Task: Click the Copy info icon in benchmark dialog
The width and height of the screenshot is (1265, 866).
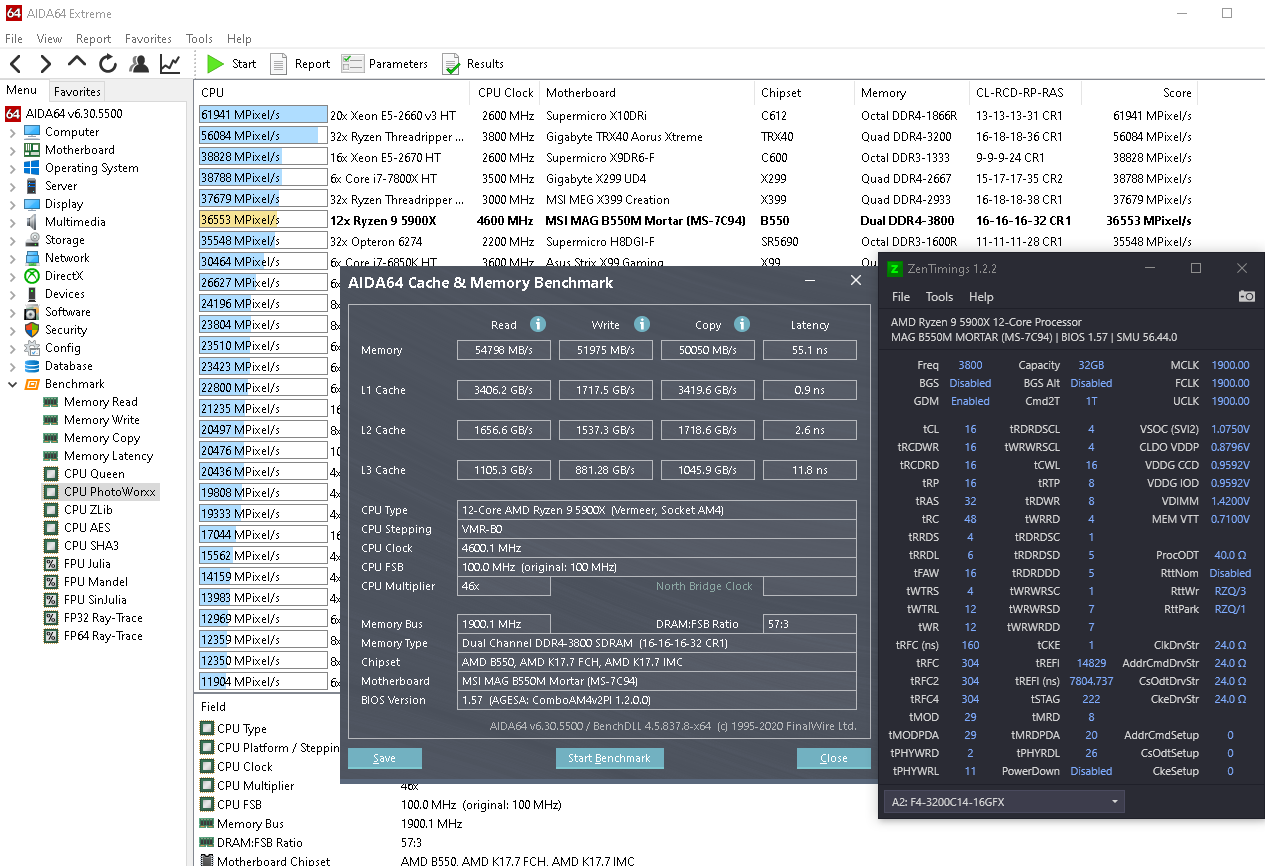Action: pos(742,324)
